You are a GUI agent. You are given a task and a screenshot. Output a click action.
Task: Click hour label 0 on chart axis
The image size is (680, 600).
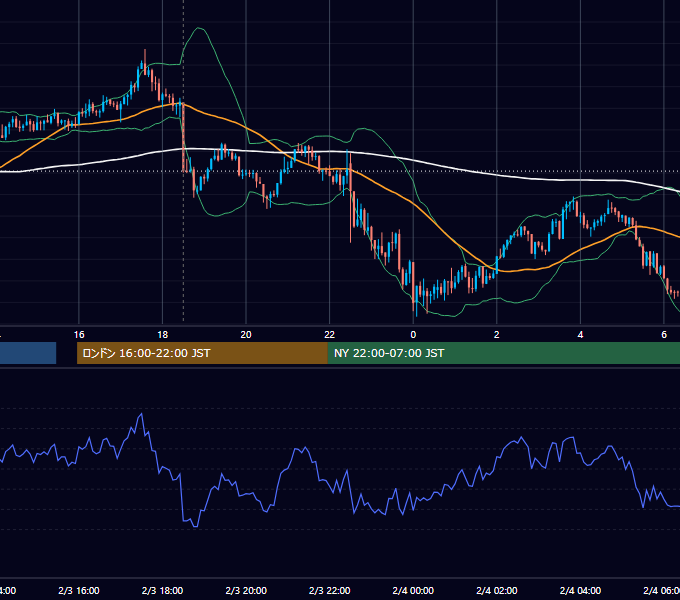(413, 335)
